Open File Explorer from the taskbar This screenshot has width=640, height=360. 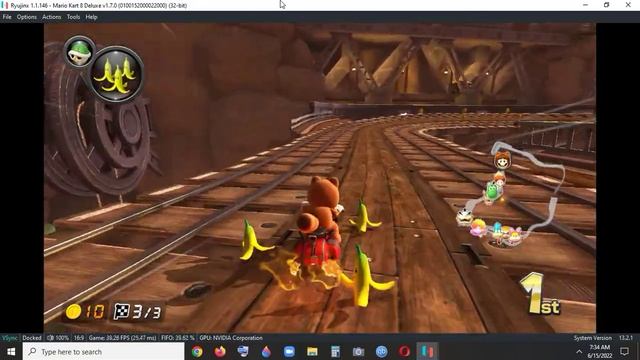point(312,351)
